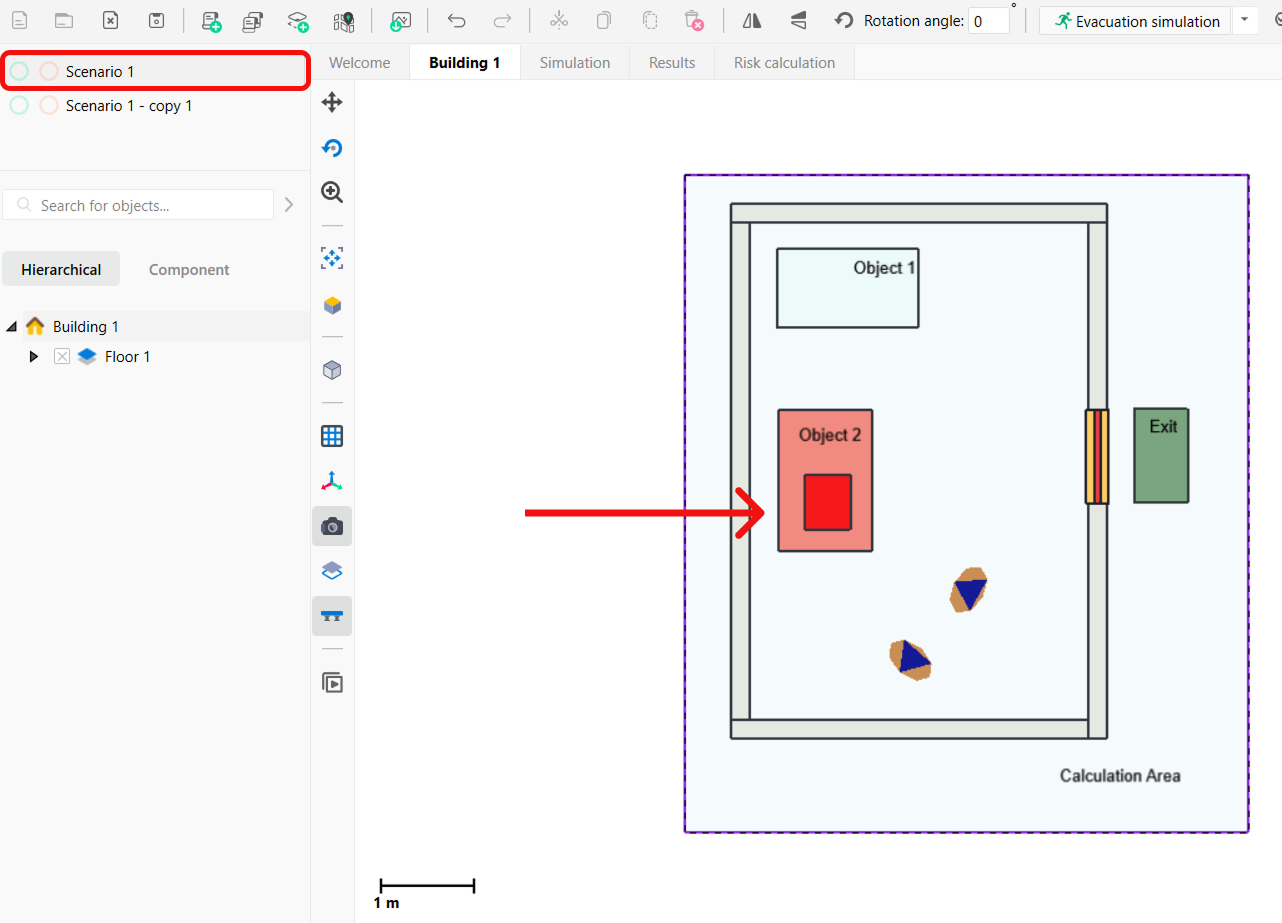The image size is (1282, 923).
Task: Switch to Component view button
Action: click(x=189, y=270)
